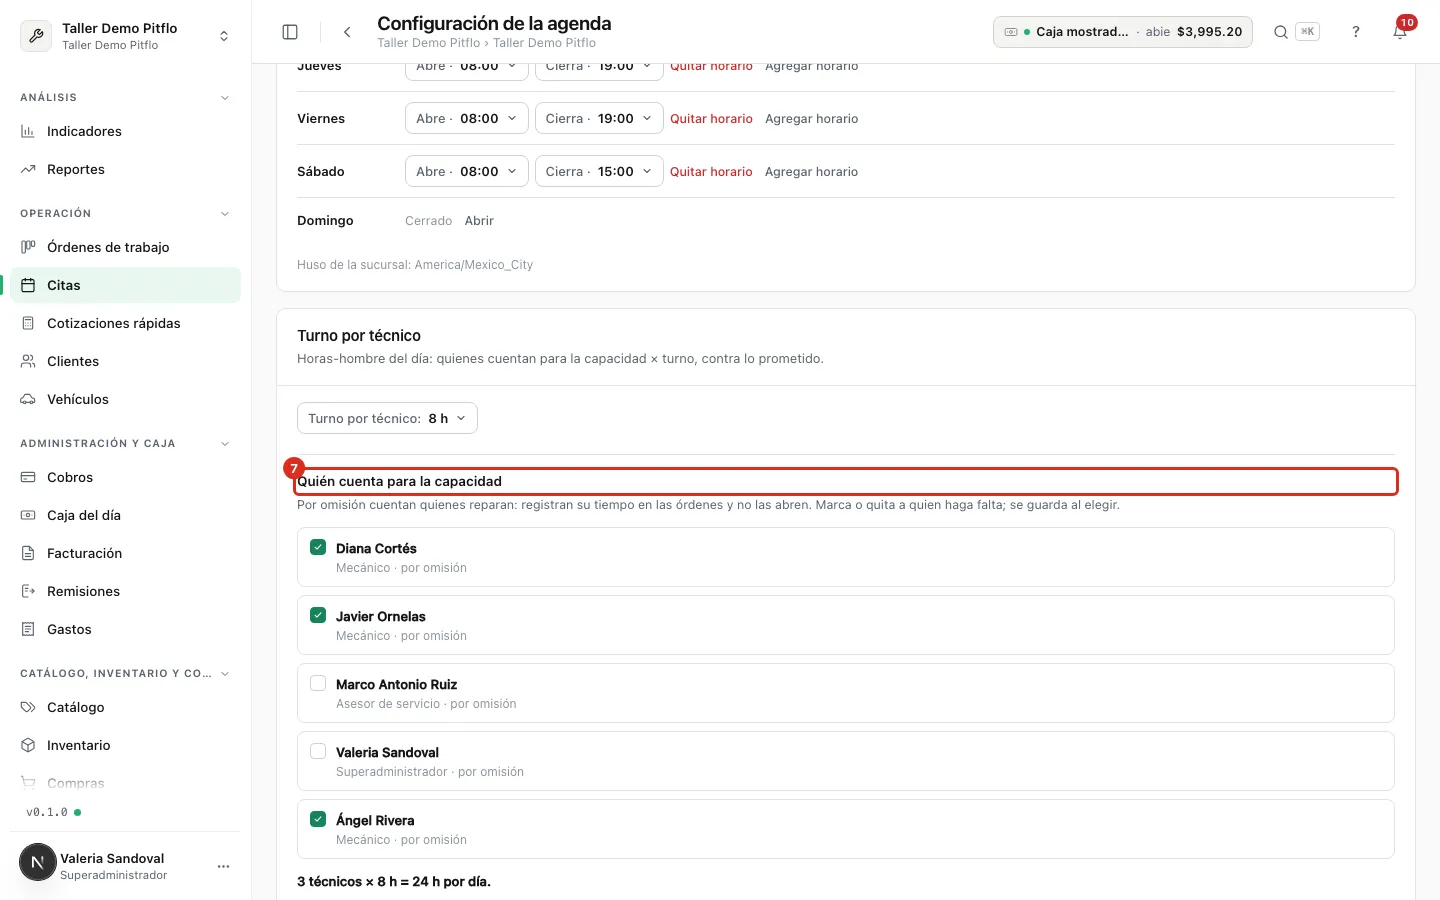Viewport: 1440px width, 900px height.
Task: Click Quitar horario for Sábado
Action: 711,171
